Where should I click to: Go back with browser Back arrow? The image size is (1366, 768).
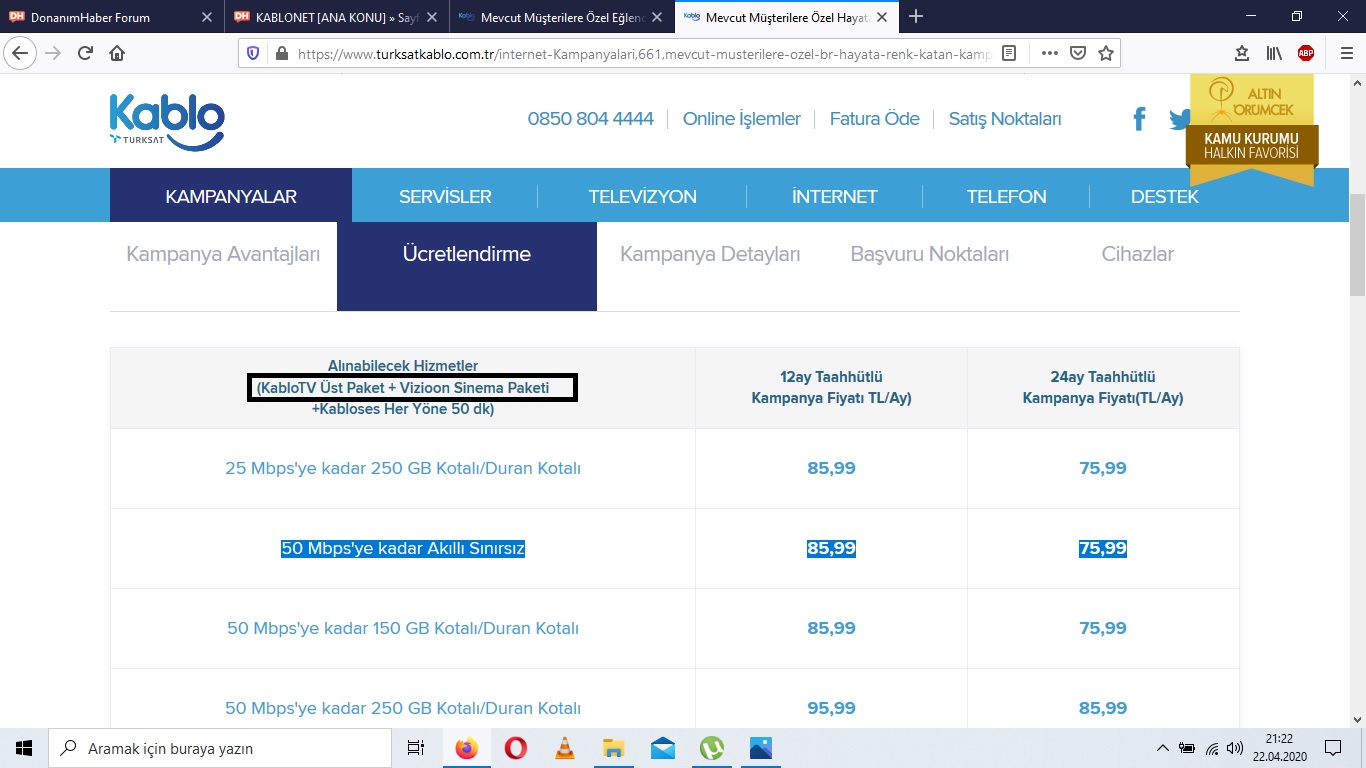coord(21,53)
